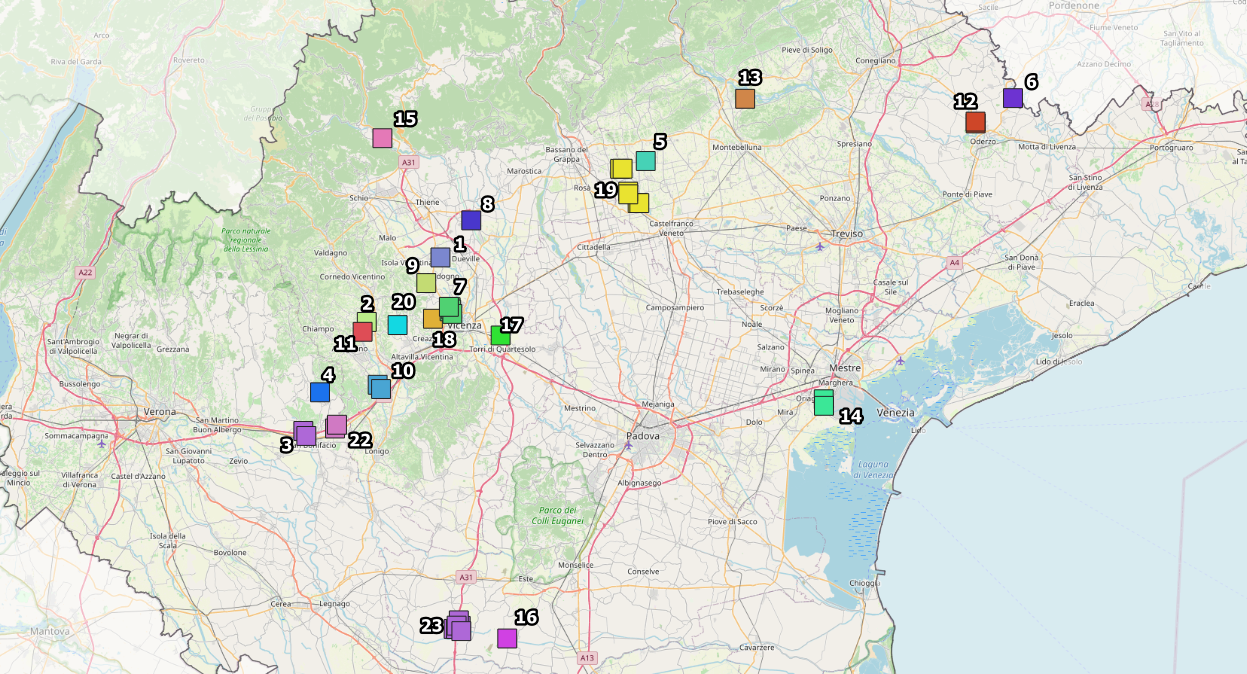
Task: Click the red marker labeled 11
Action: (x=363, y=332)
